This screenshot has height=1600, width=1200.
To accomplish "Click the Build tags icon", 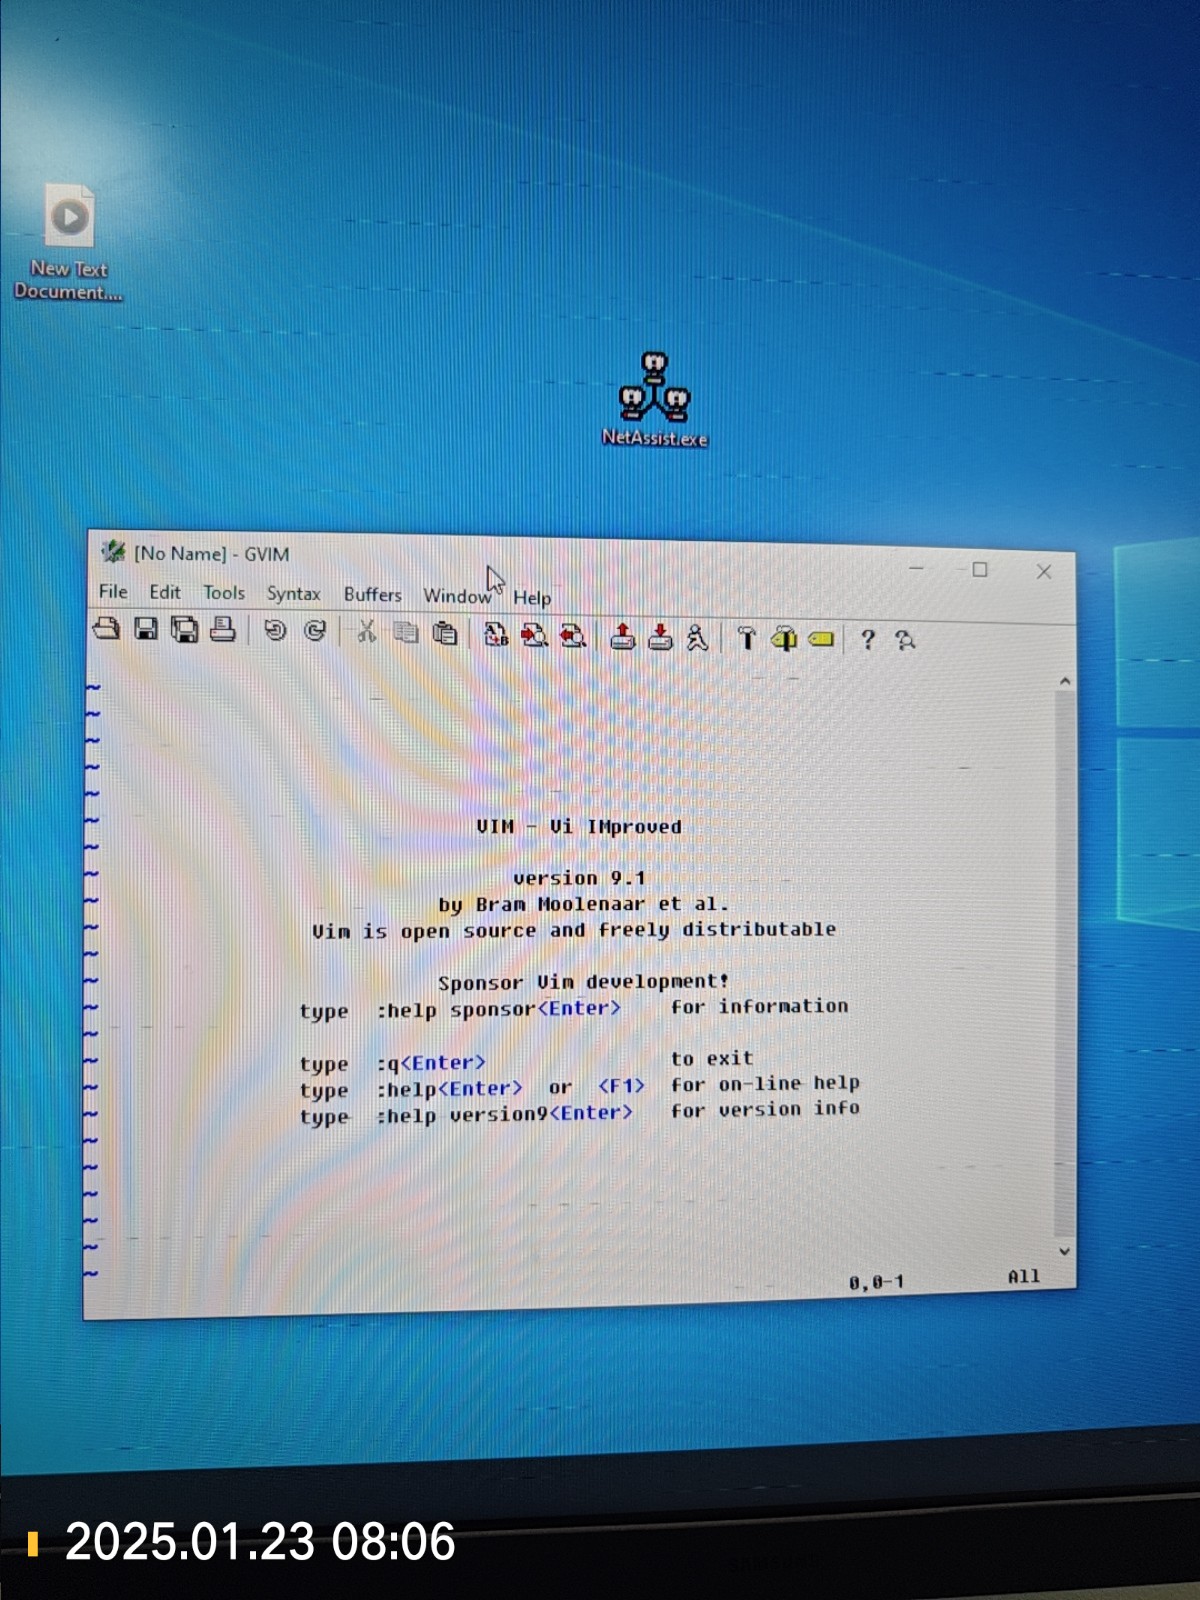I will [x=784, y=639].
